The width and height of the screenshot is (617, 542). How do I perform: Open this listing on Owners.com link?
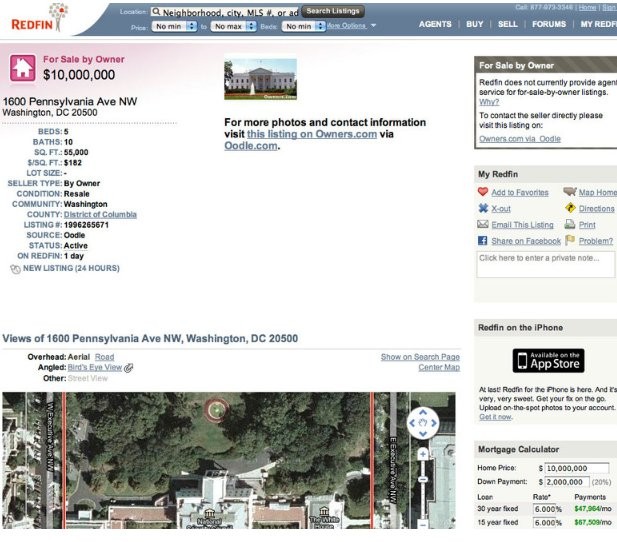pyautogui.click(x=312, y=134)
